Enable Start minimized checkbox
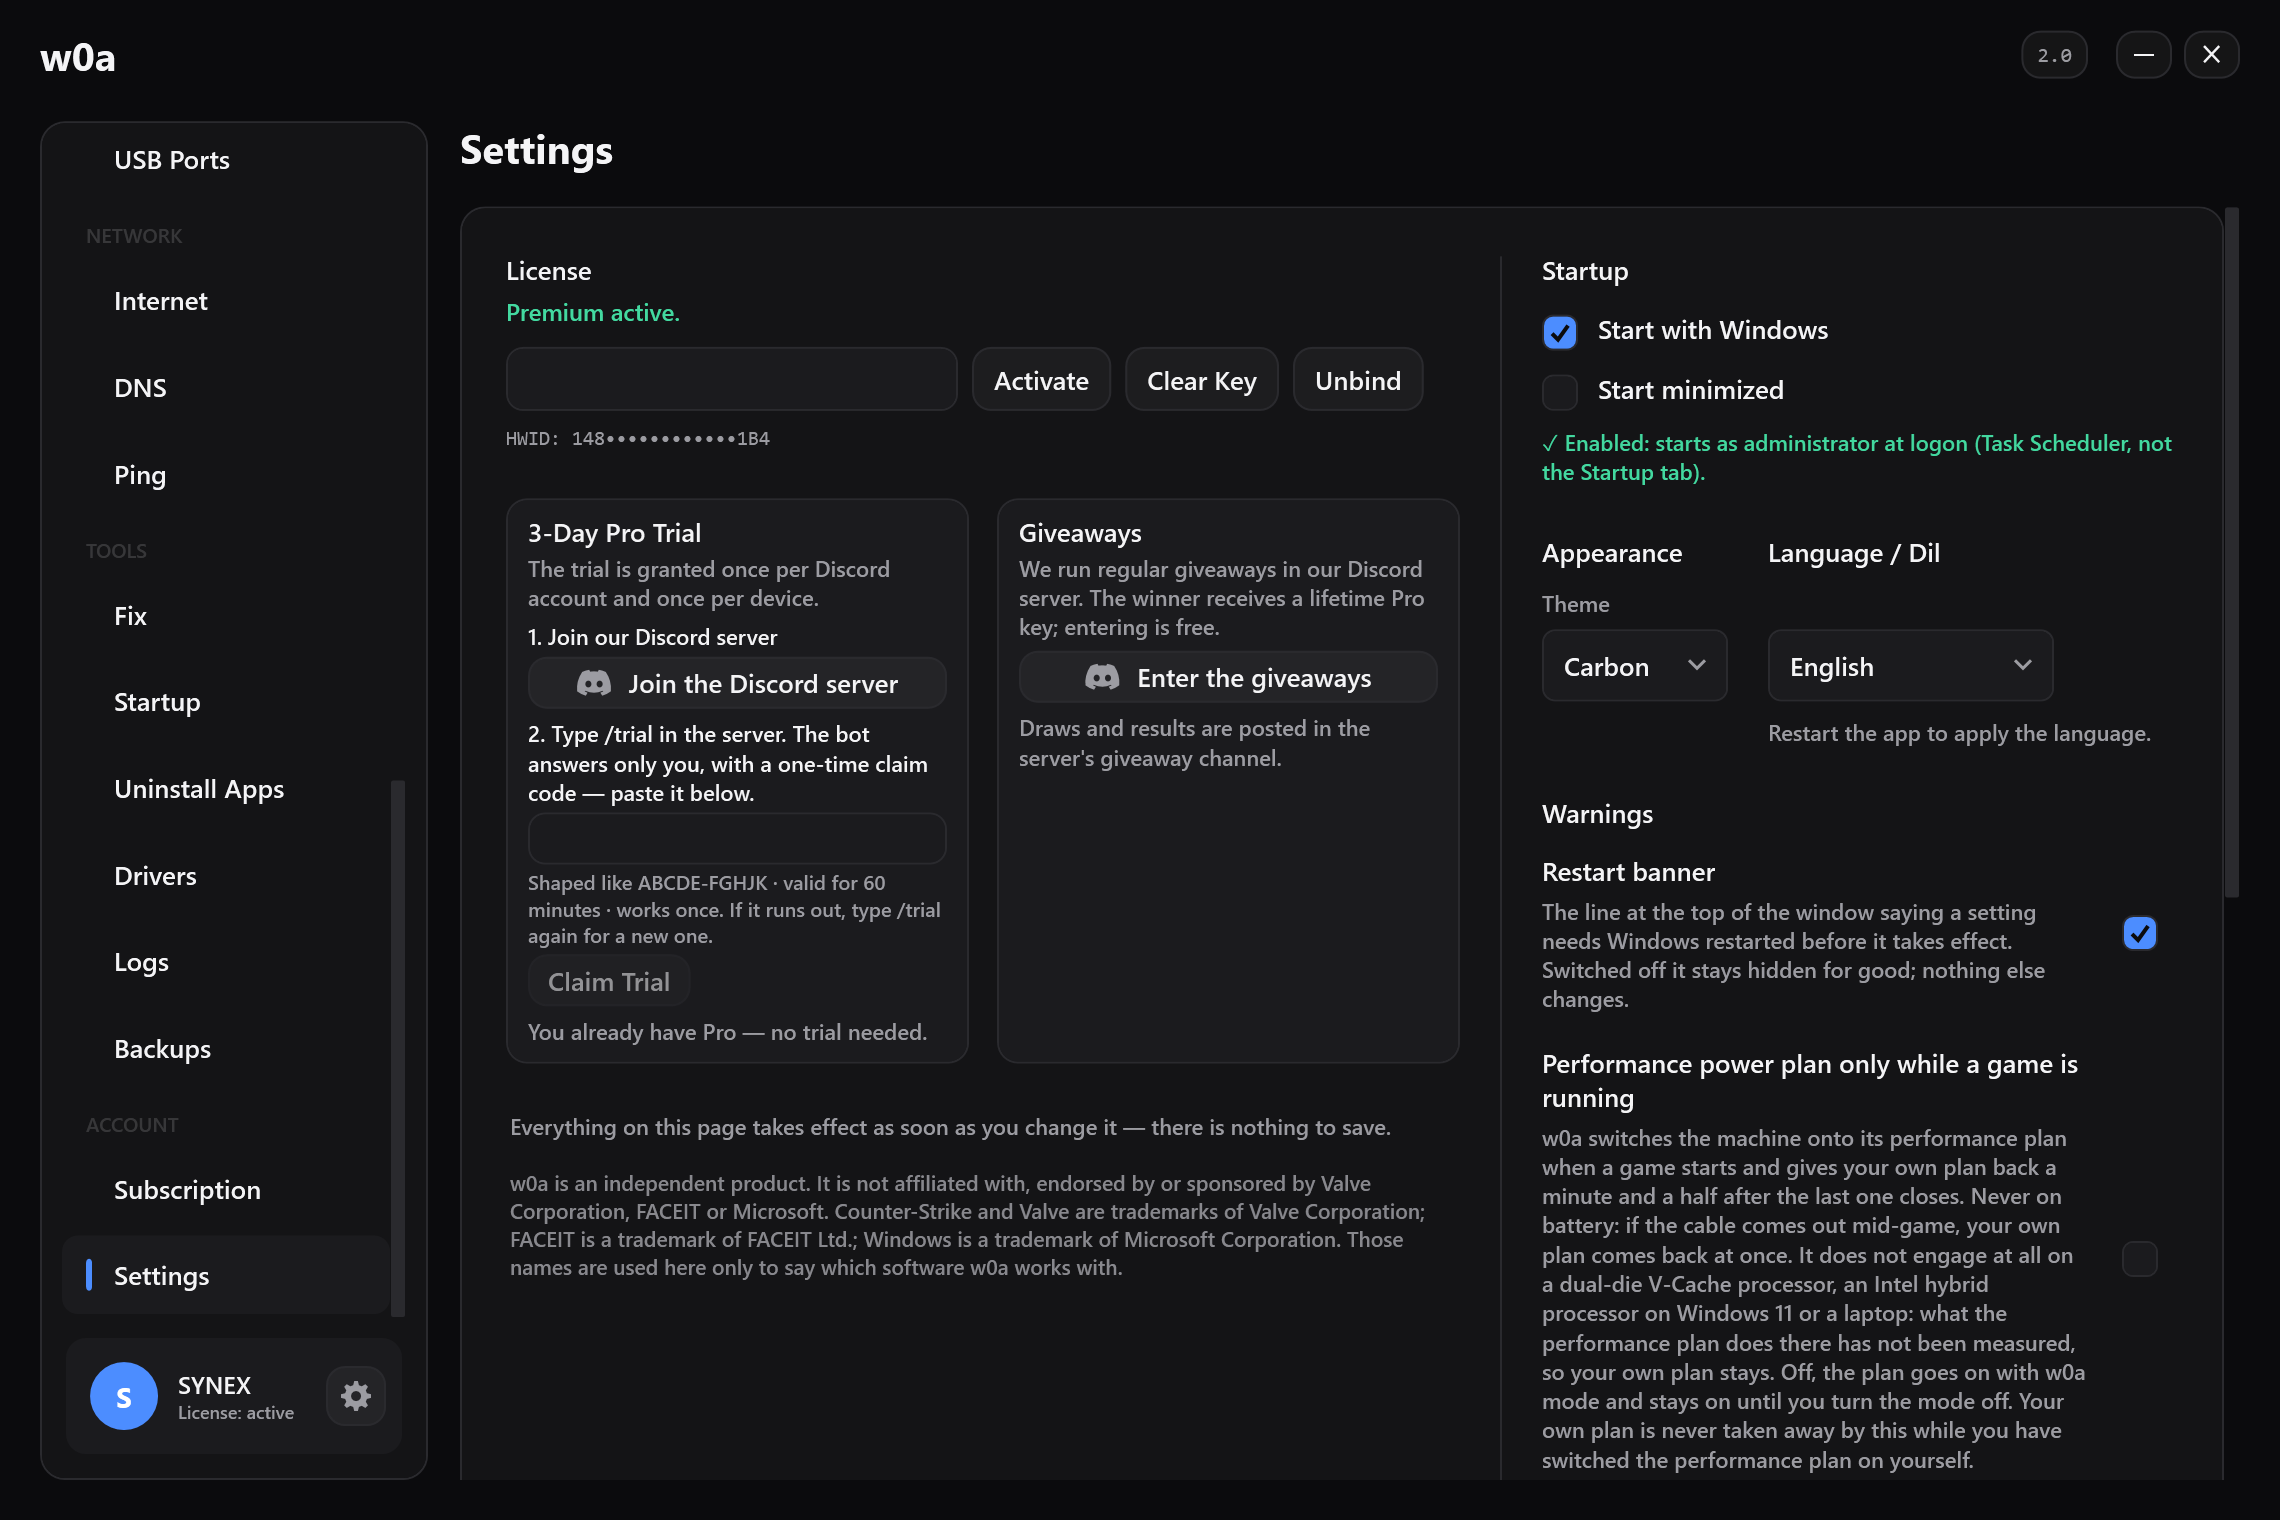 [x=1560, y=392]
